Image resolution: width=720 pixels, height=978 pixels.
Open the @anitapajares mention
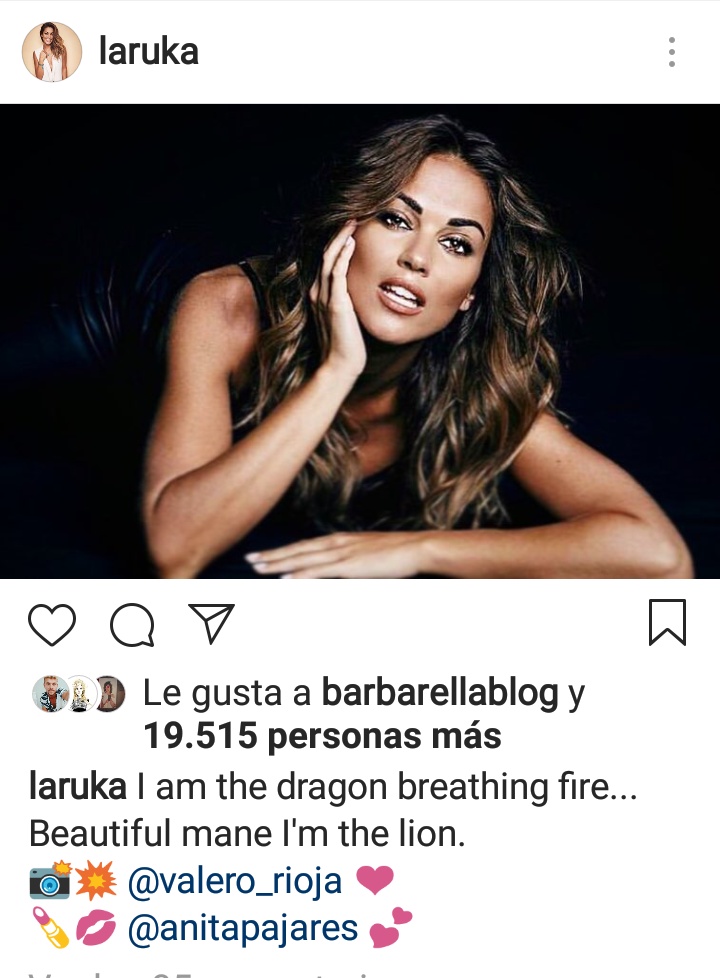click(x=243, y=928)
